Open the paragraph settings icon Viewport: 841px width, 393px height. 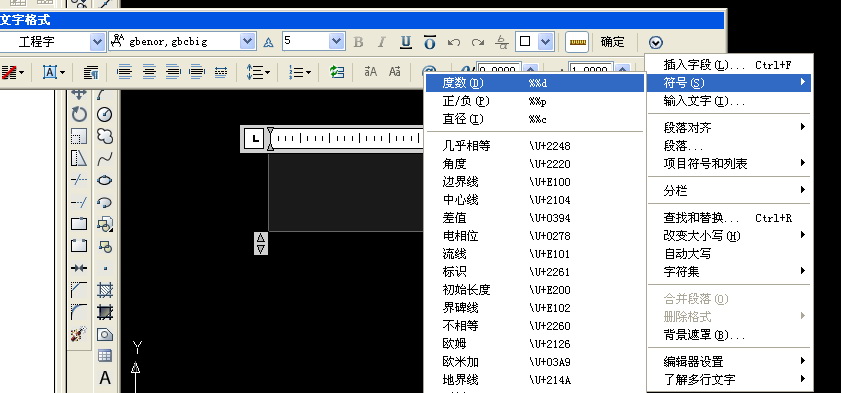91,71
